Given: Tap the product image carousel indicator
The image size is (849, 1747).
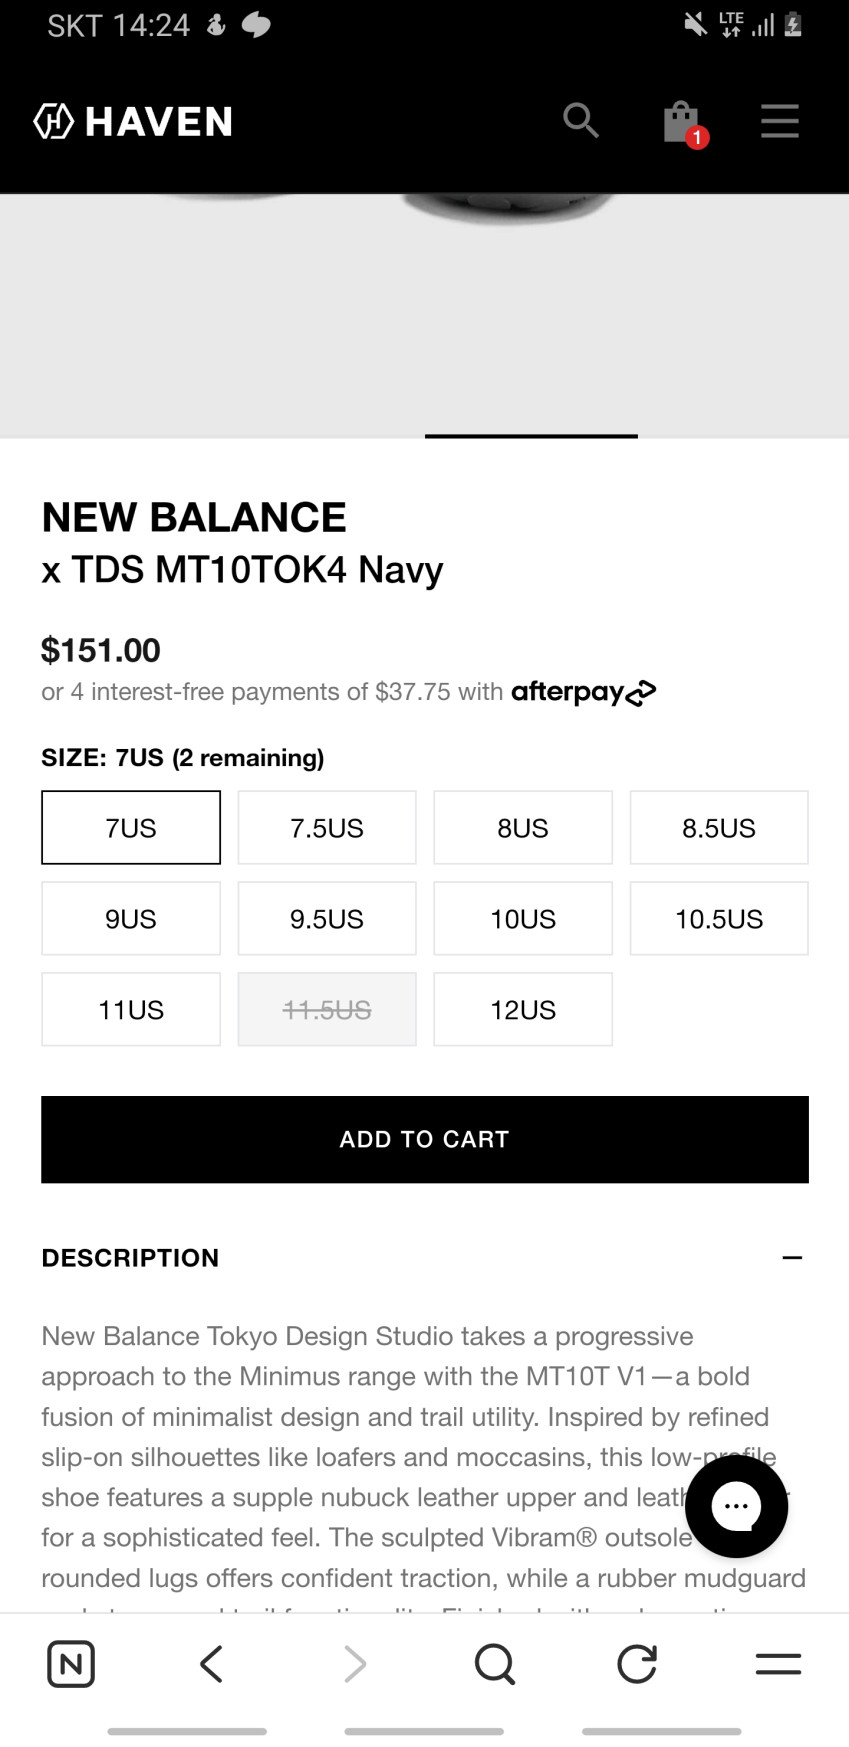Looking at the screenshot, I should pos(531,436).
